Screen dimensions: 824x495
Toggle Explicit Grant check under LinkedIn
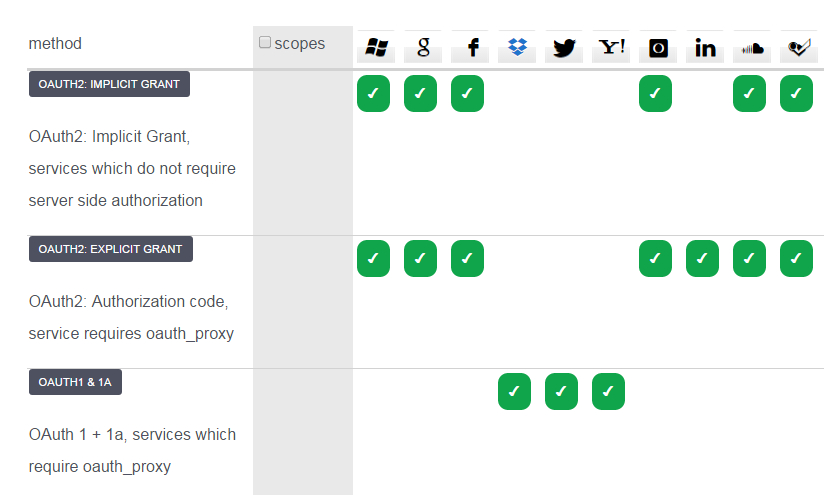(702, 259)
